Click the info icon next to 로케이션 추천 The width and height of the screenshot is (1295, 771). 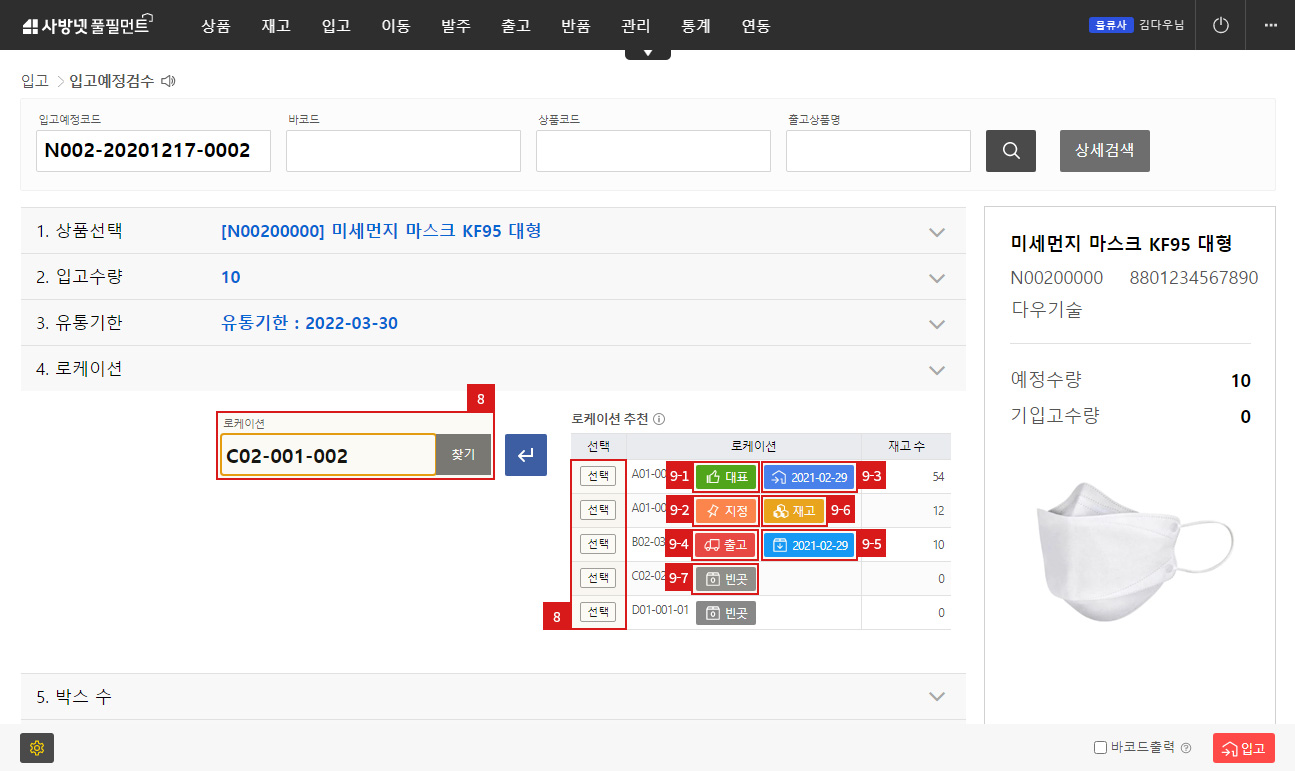659,419
